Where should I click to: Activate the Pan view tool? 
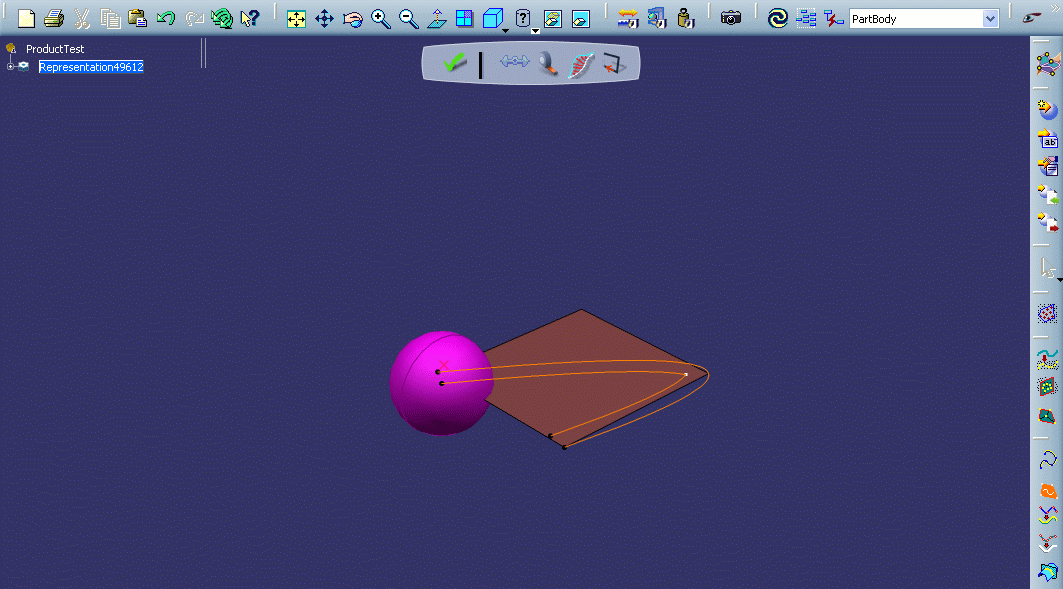click(325, 18)
